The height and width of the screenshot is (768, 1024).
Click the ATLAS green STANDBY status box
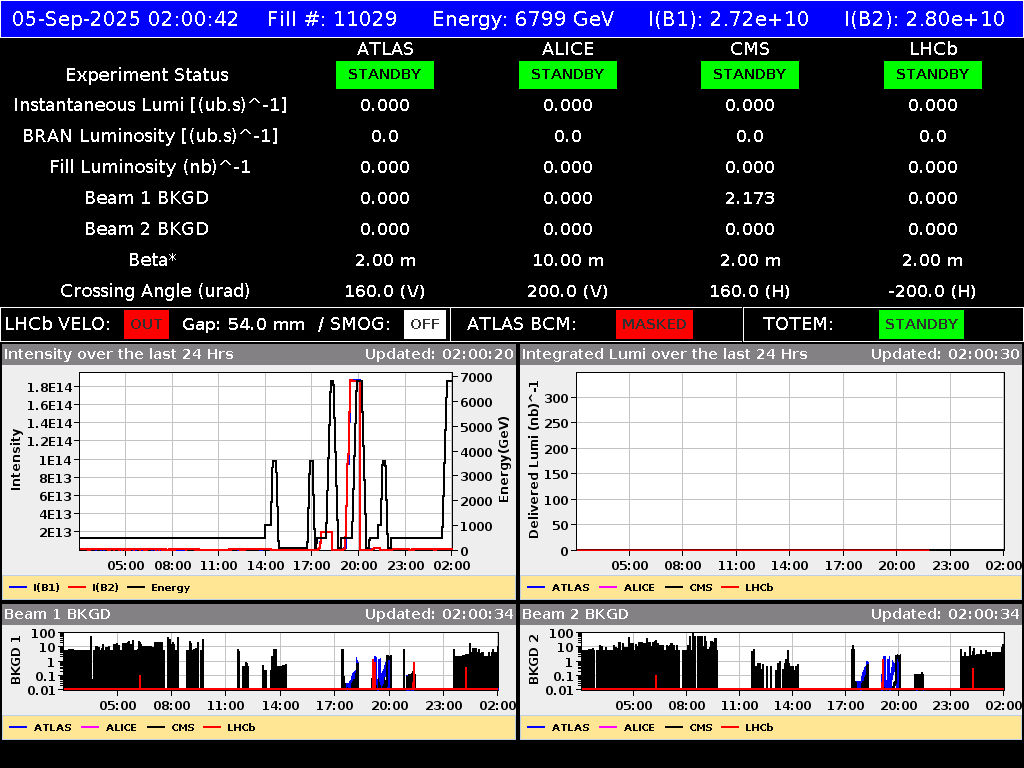[x=385, y=74]
